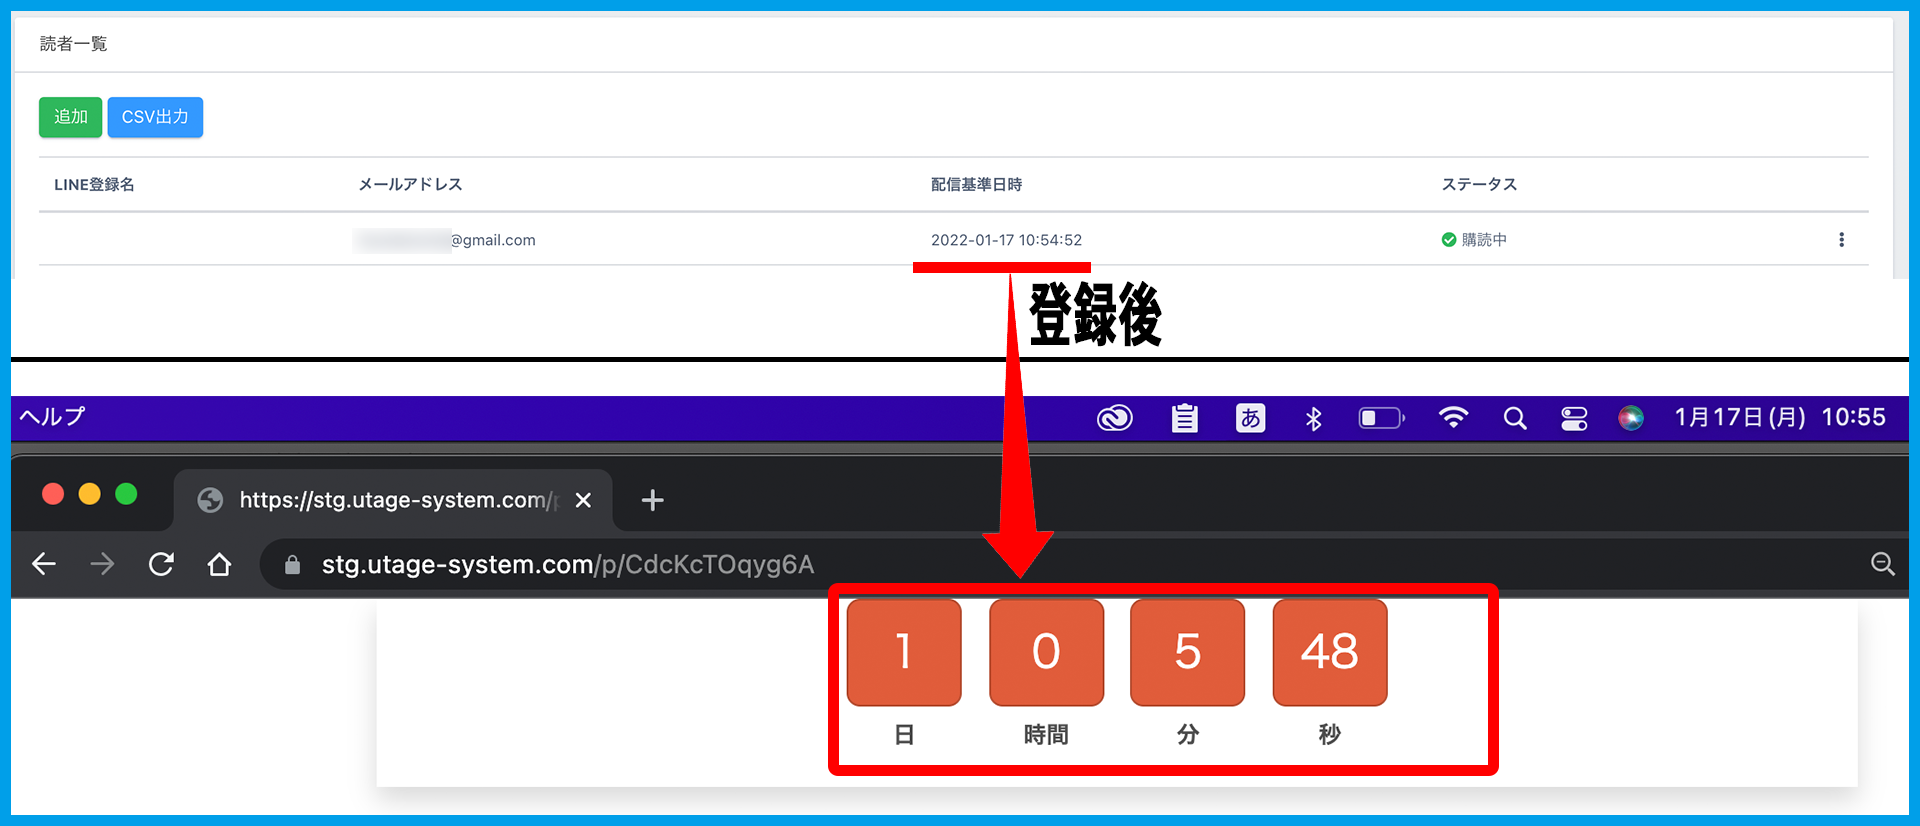Image resolution: width=1920 pixels, height=826 pixels.
Task: Open the clipboard manager menu bar icon
Action: 1184,418
